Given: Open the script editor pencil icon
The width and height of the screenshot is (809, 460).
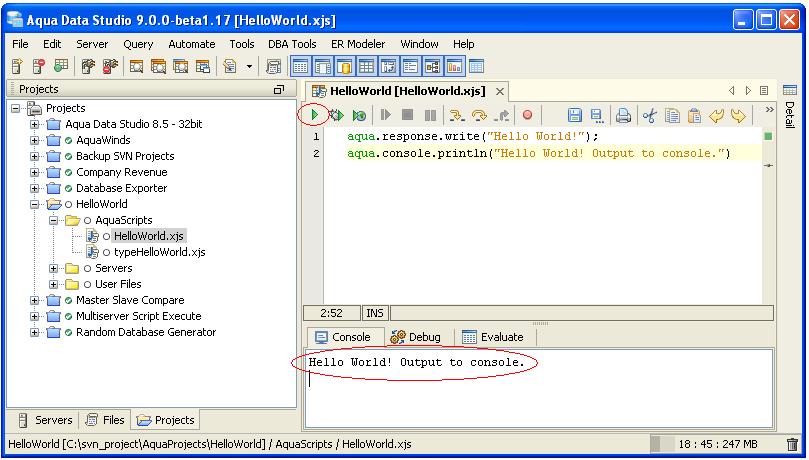Looking at the screenshot, I should click(230, 66).
